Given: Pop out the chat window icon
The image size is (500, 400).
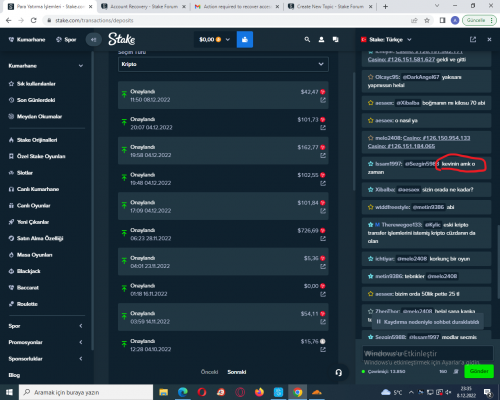Looking at the screenshot, I should (x=473, y=40).
